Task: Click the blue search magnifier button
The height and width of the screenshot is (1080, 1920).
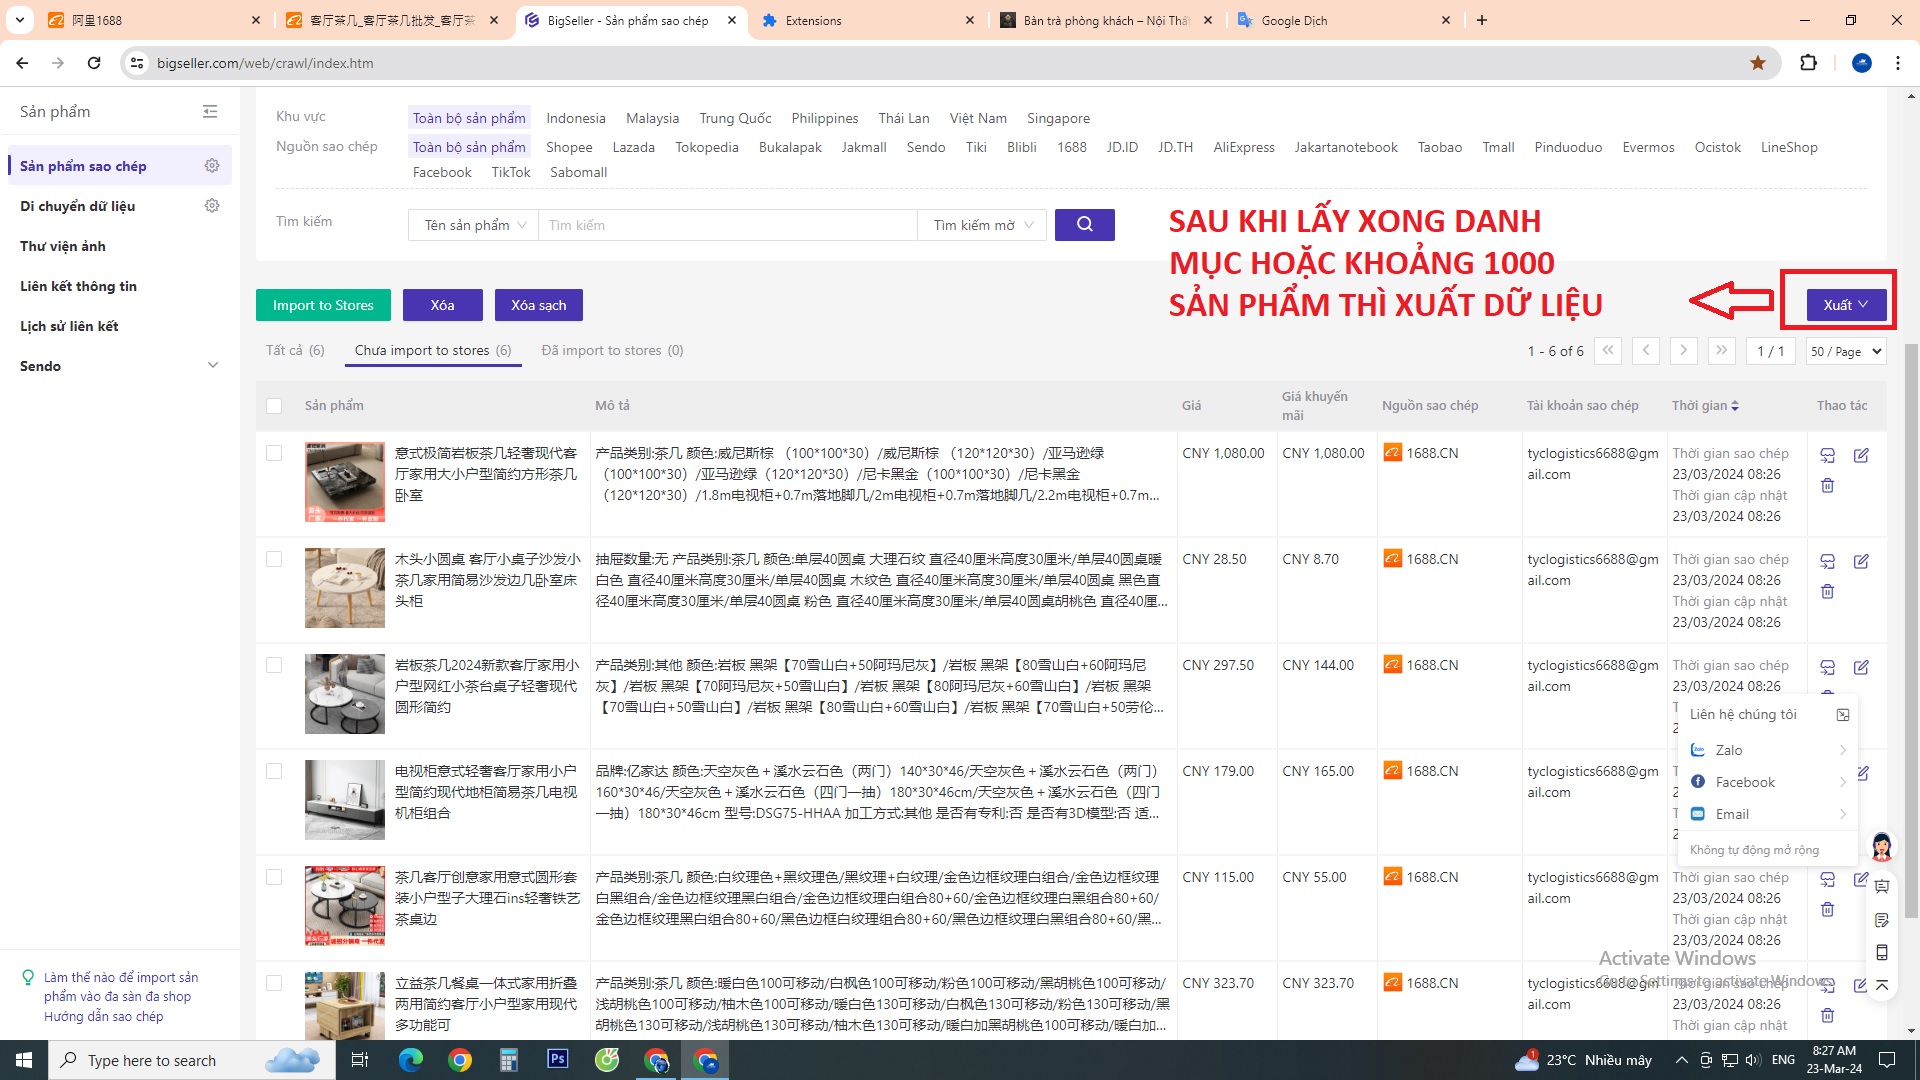Action: pyautogui.click(x=1084, y=225)
